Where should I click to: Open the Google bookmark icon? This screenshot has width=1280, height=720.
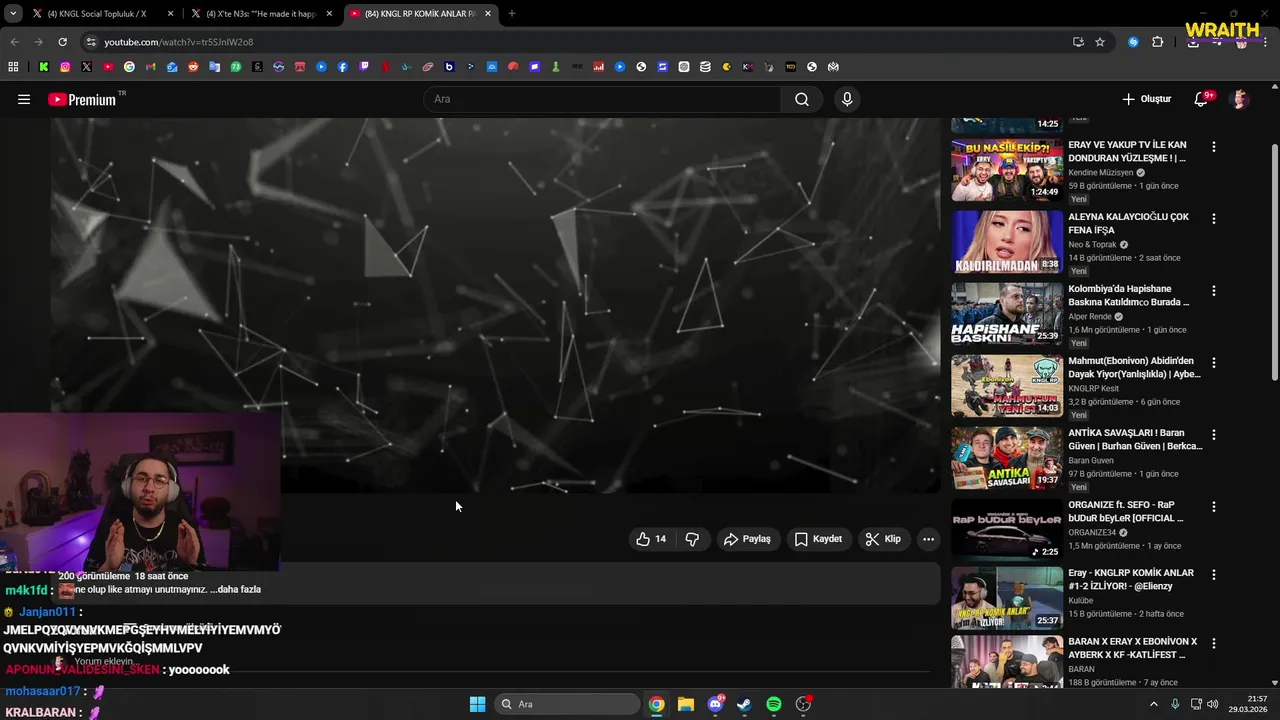(129, 67)
